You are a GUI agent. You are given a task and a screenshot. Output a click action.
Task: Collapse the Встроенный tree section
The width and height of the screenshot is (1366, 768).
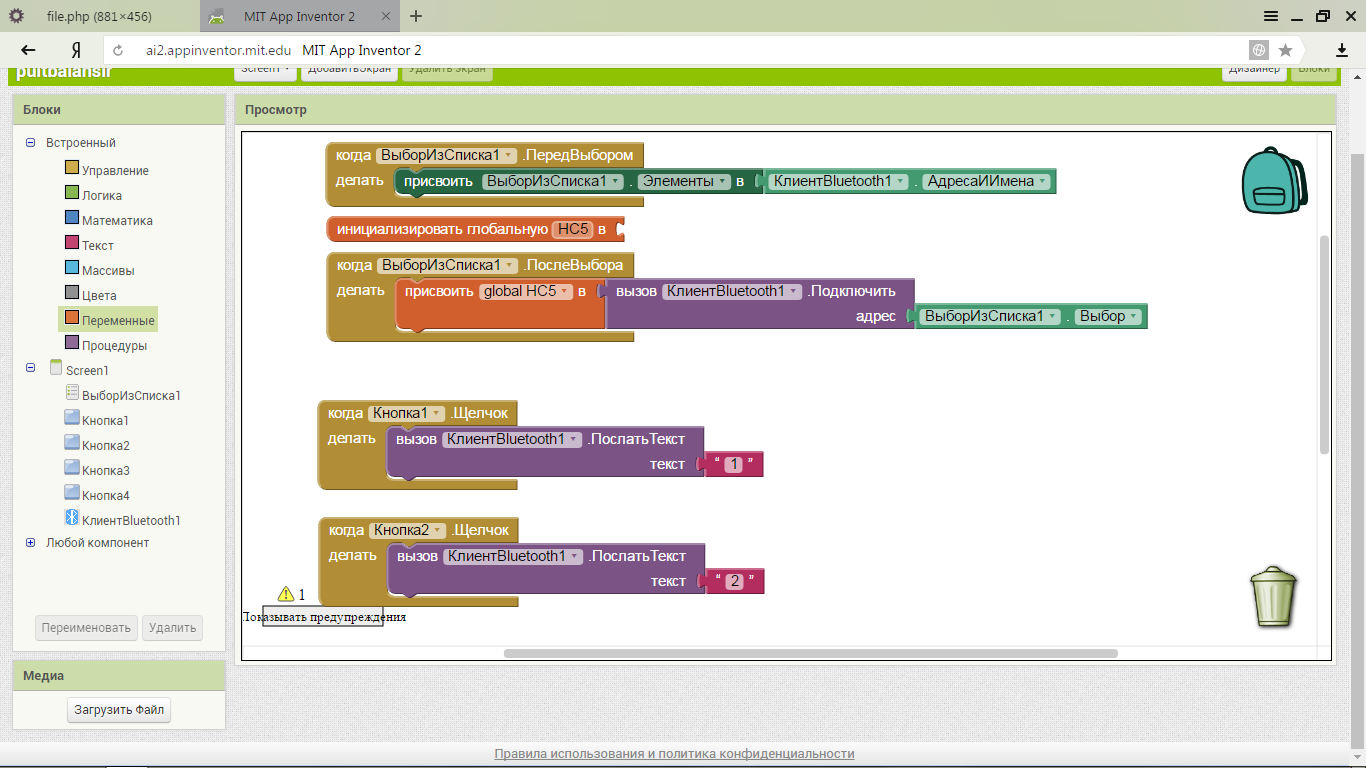coord(30,143)
